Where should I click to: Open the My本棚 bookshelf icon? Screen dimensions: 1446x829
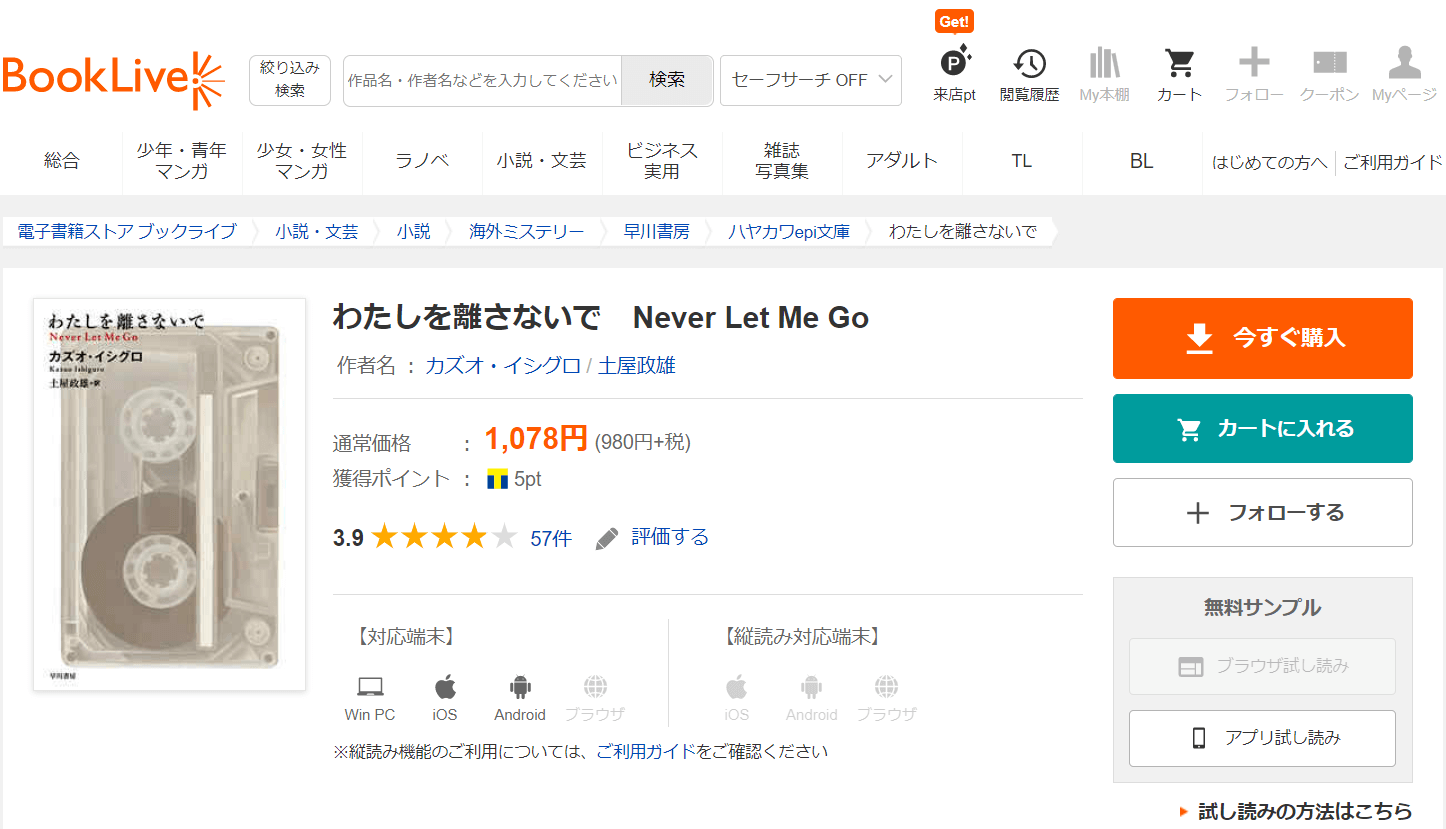coord(1104,65)
